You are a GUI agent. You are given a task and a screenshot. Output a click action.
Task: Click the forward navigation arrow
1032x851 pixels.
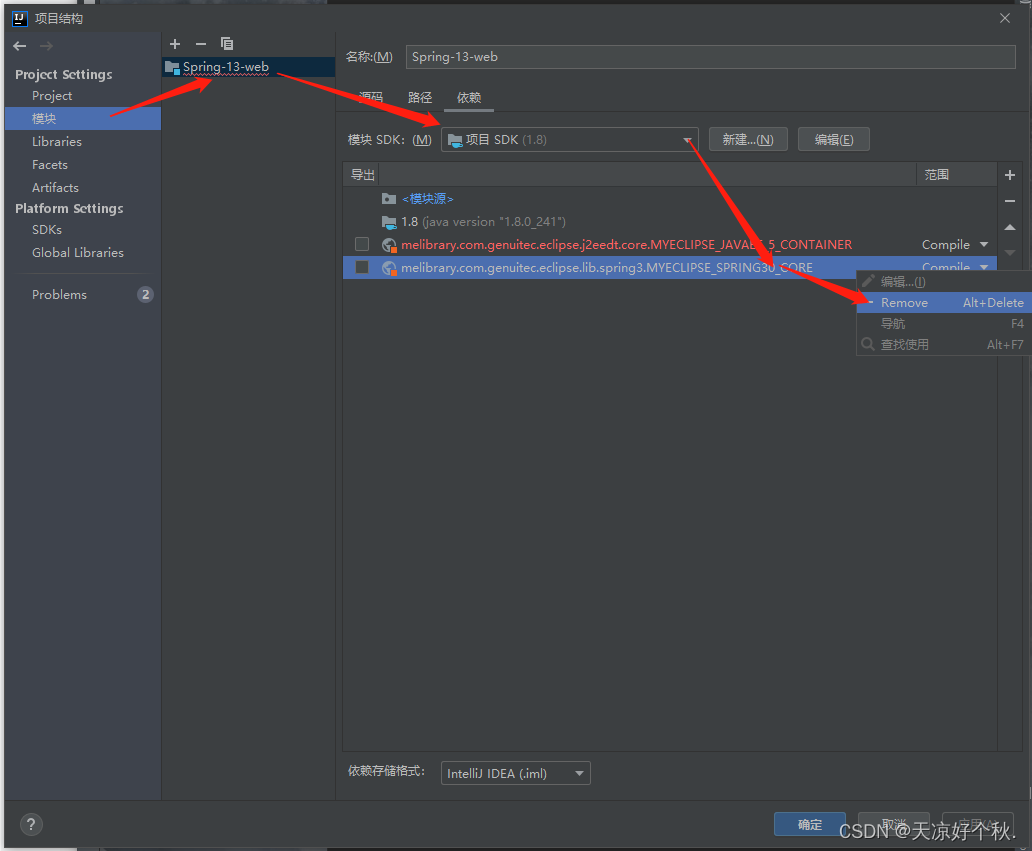tap(46, 46)
